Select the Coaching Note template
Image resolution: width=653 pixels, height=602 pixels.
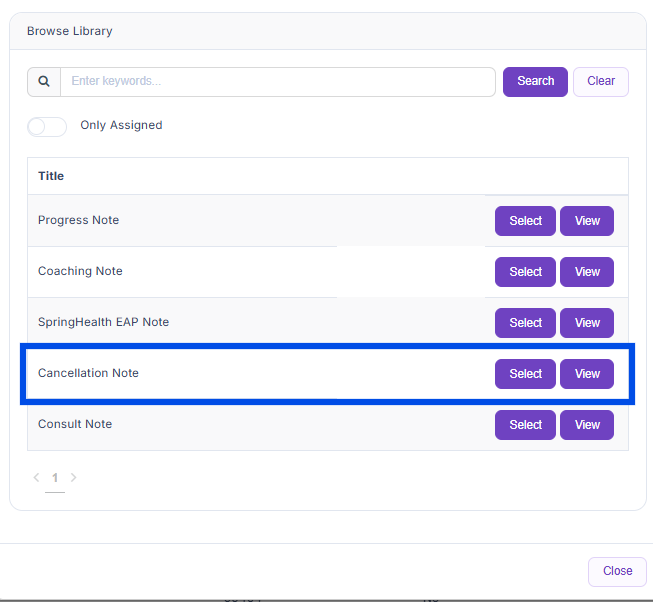point(525,272)
